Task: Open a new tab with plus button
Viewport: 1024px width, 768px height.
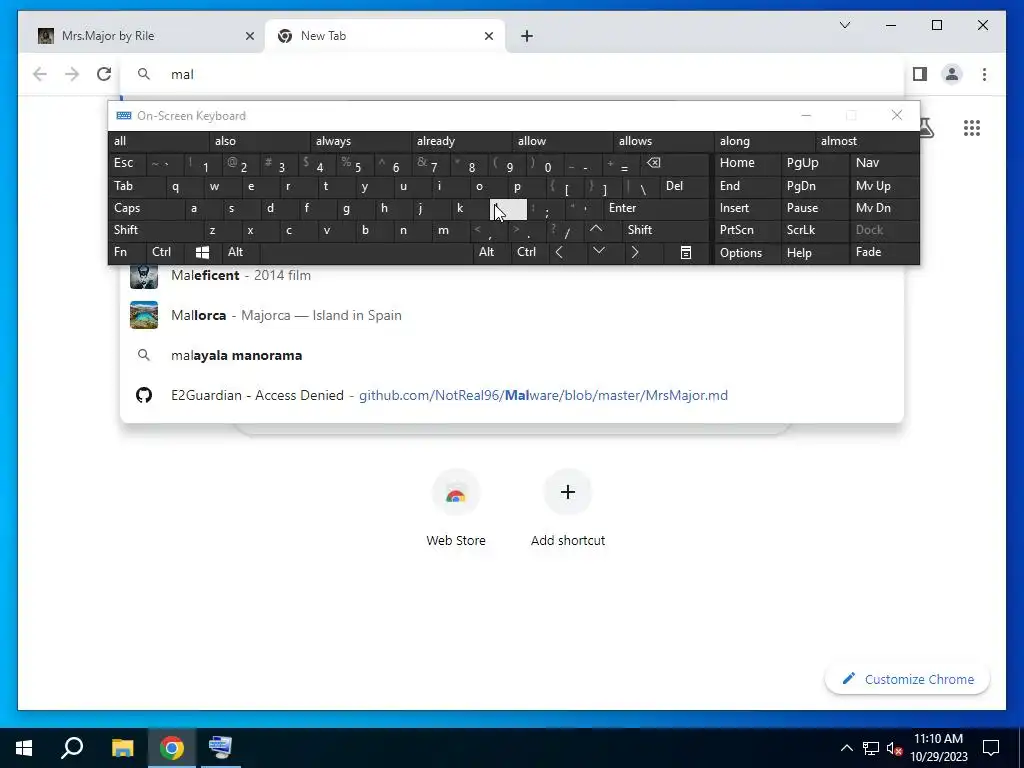Action: (527, 36)
